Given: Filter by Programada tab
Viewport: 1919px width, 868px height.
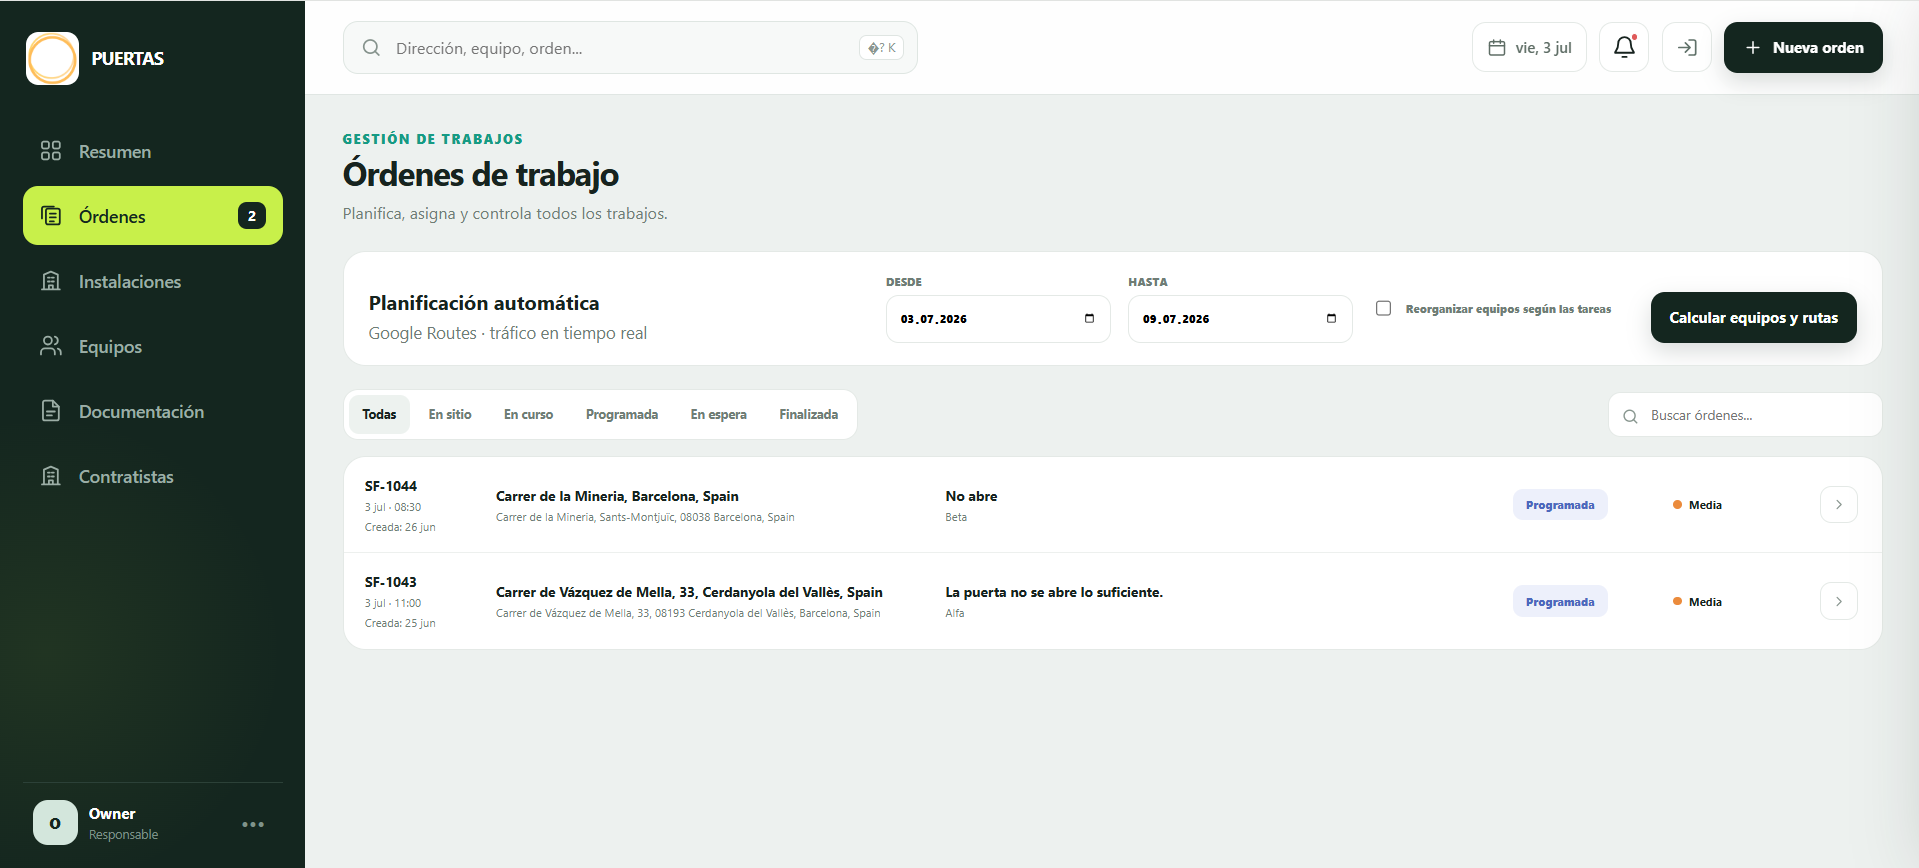Looking at the screenshot, I should [x=622, y=414].
